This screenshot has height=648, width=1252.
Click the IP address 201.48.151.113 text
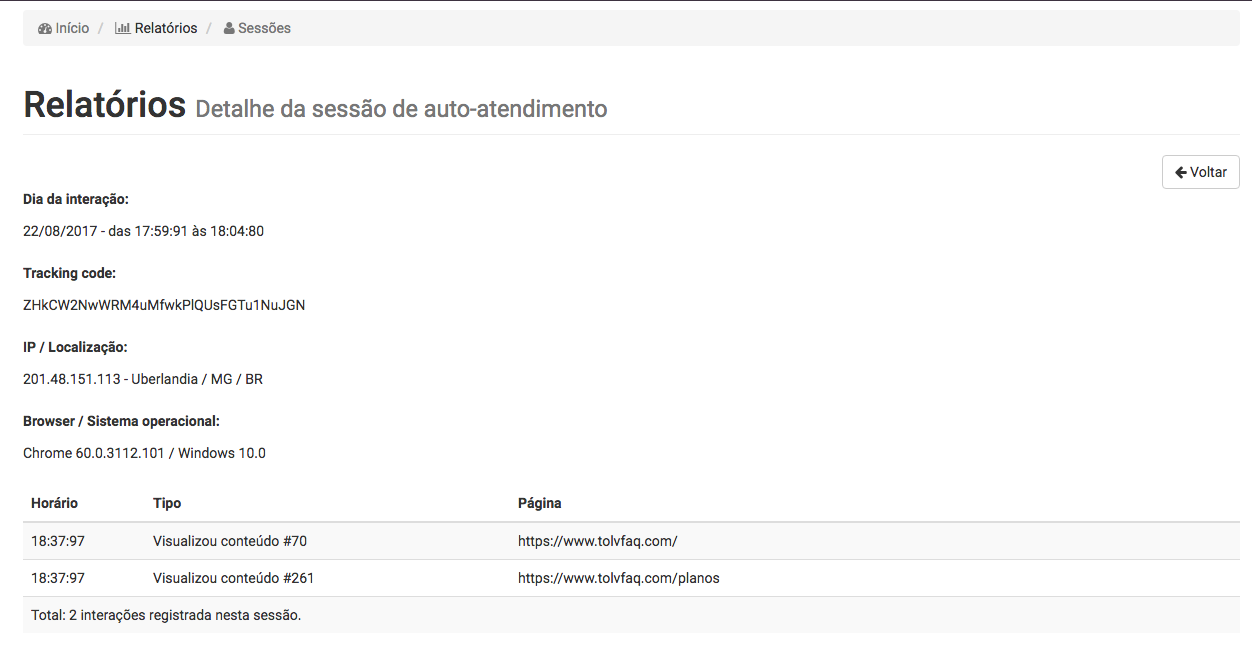click(72, 379)
